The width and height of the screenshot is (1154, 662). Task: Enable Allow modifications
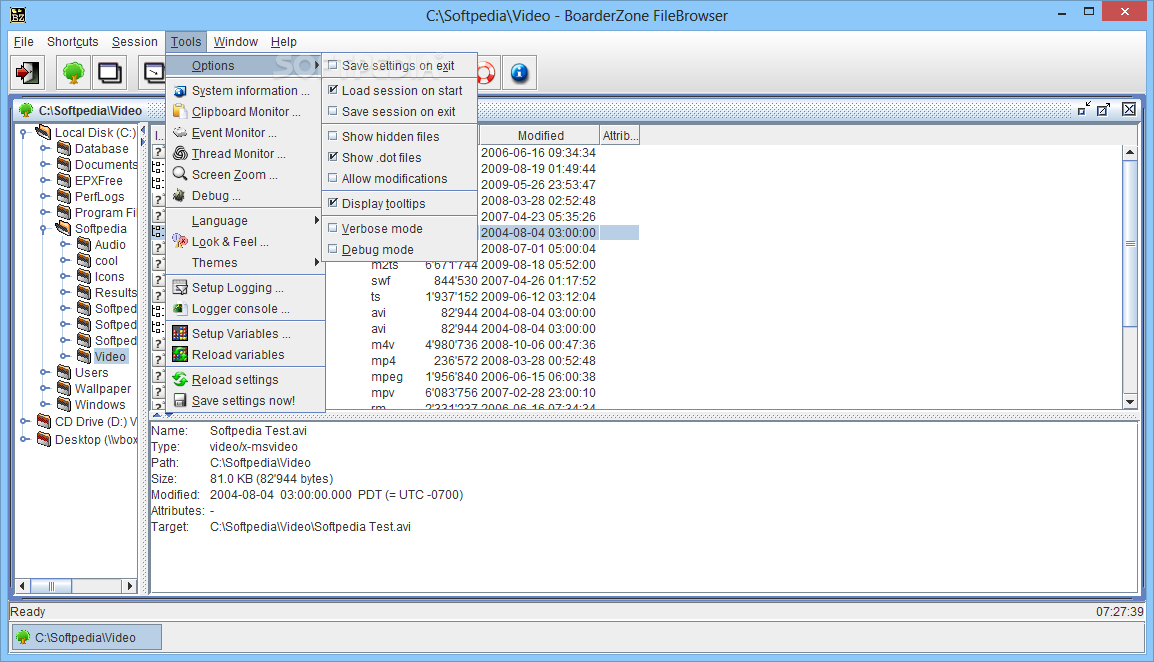click(400, 179)
